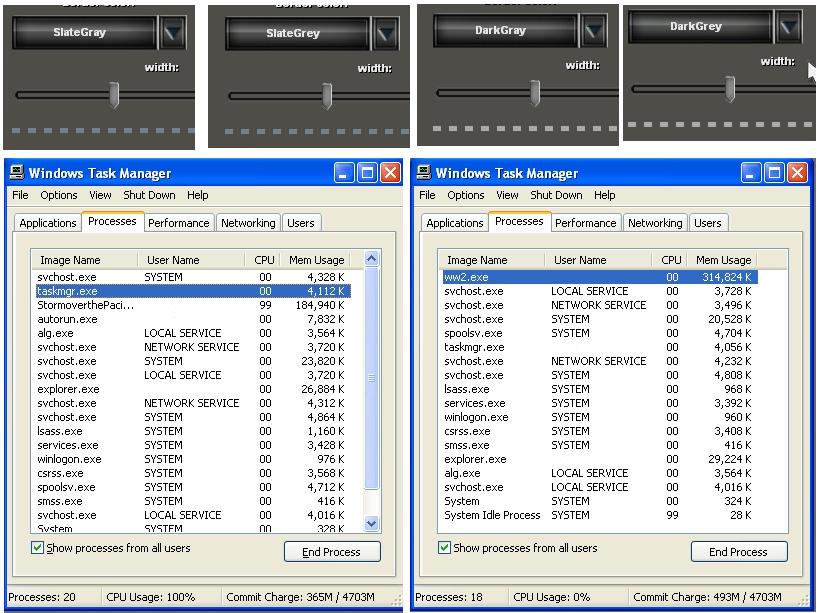The width and height of the screenshot is (817, 613).
Task: Click End Process button in right Task Manager
Action: pos(739,551)
